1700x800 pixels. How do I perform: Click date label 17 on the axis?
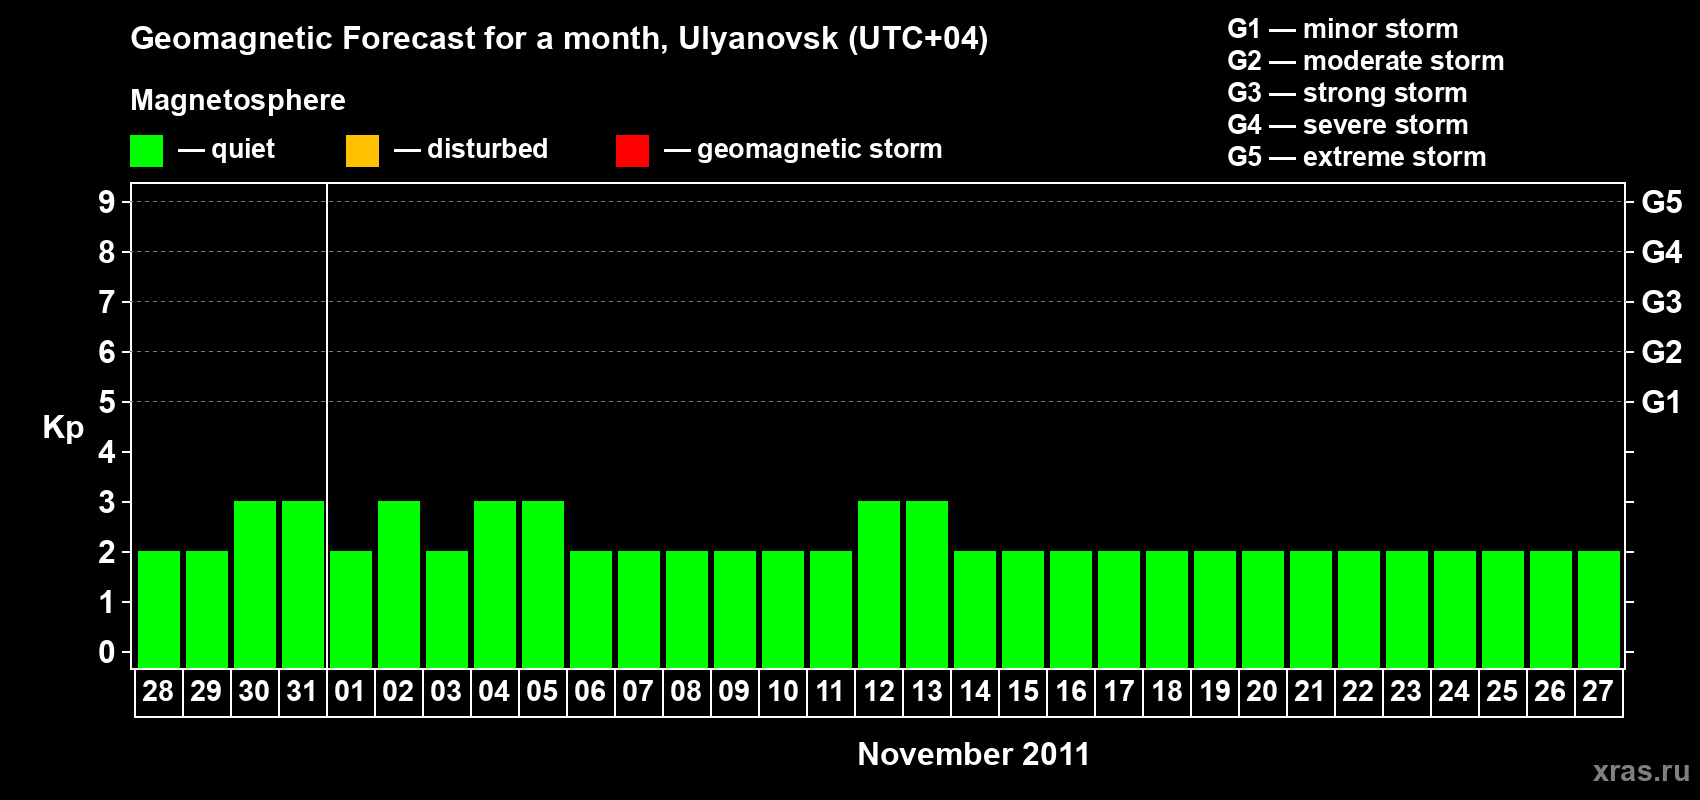click(1118, 692)
